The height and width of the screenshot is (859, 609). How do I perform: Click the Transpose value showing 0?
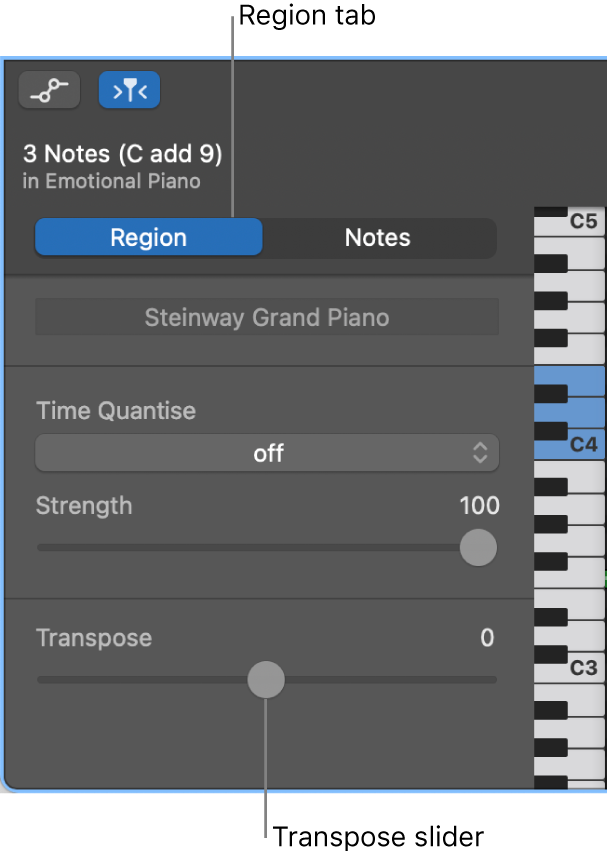click(x=488, y=638)
